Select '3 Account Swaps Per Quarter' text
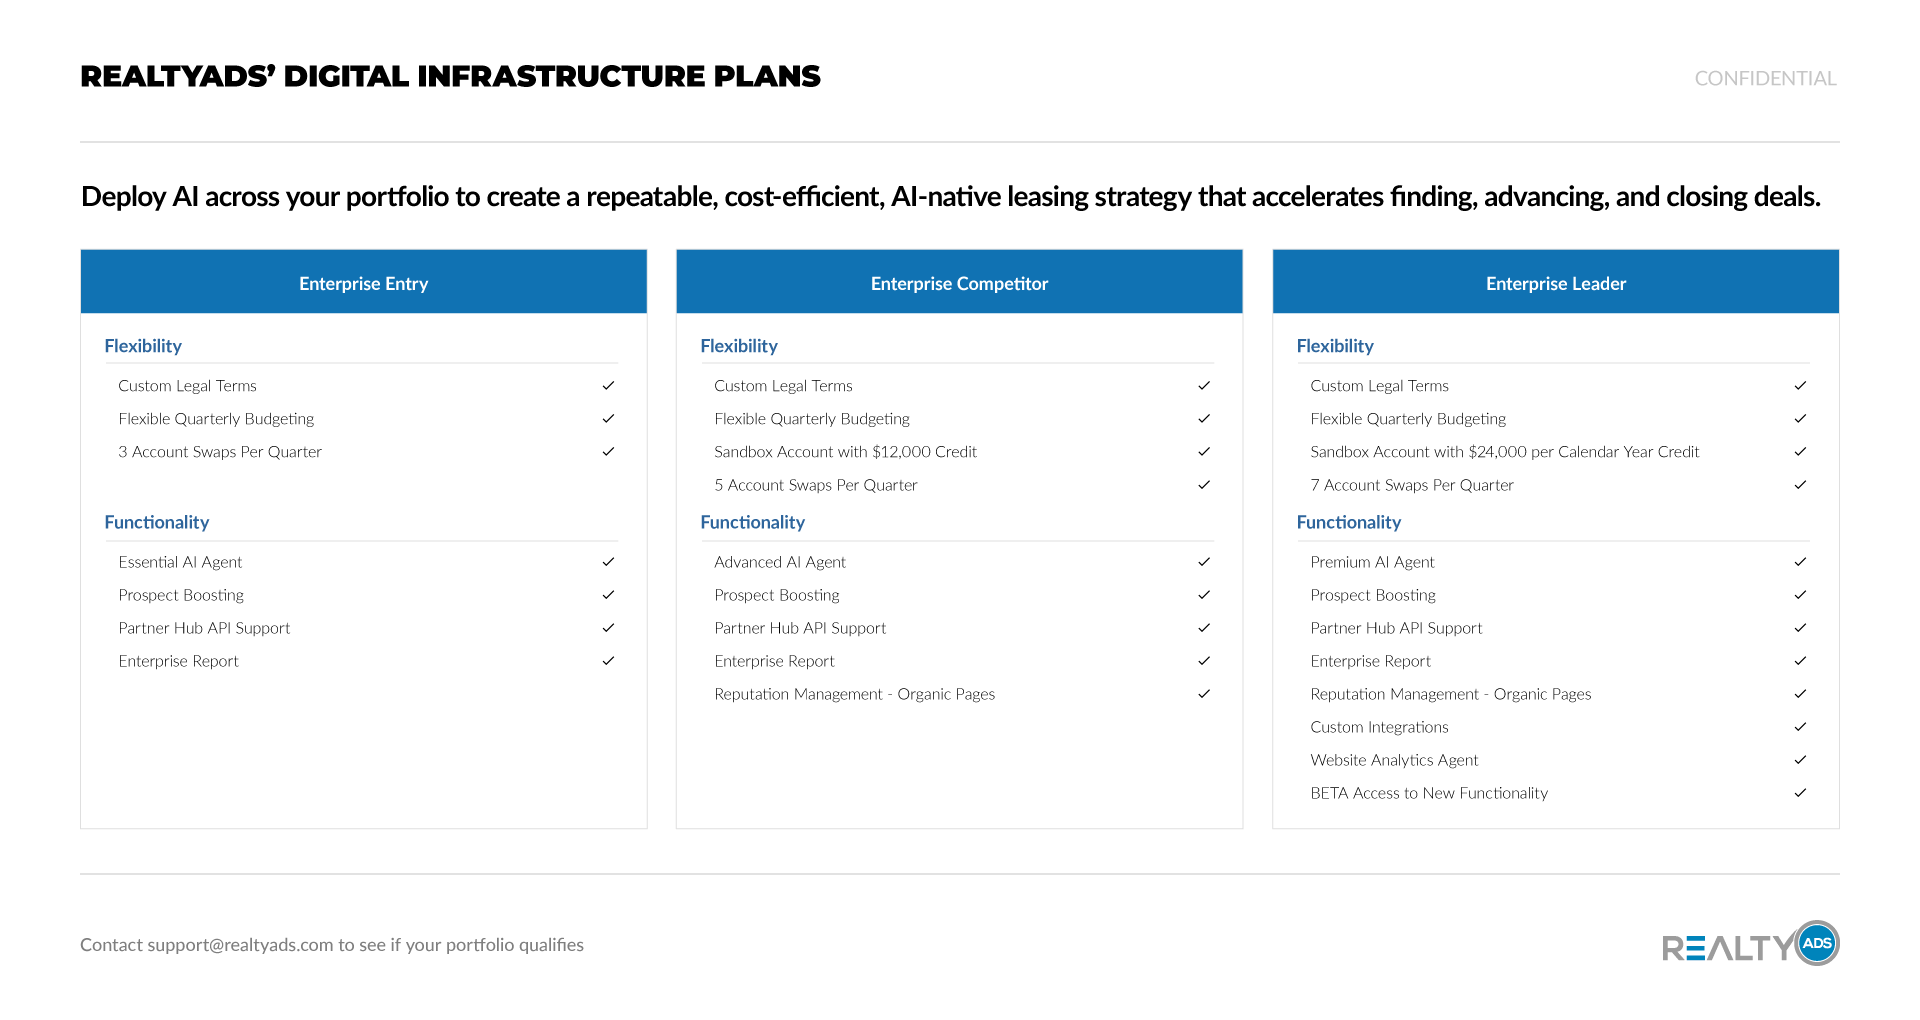This screenshot has width=1920, height=1020. [x=220, y=452]
